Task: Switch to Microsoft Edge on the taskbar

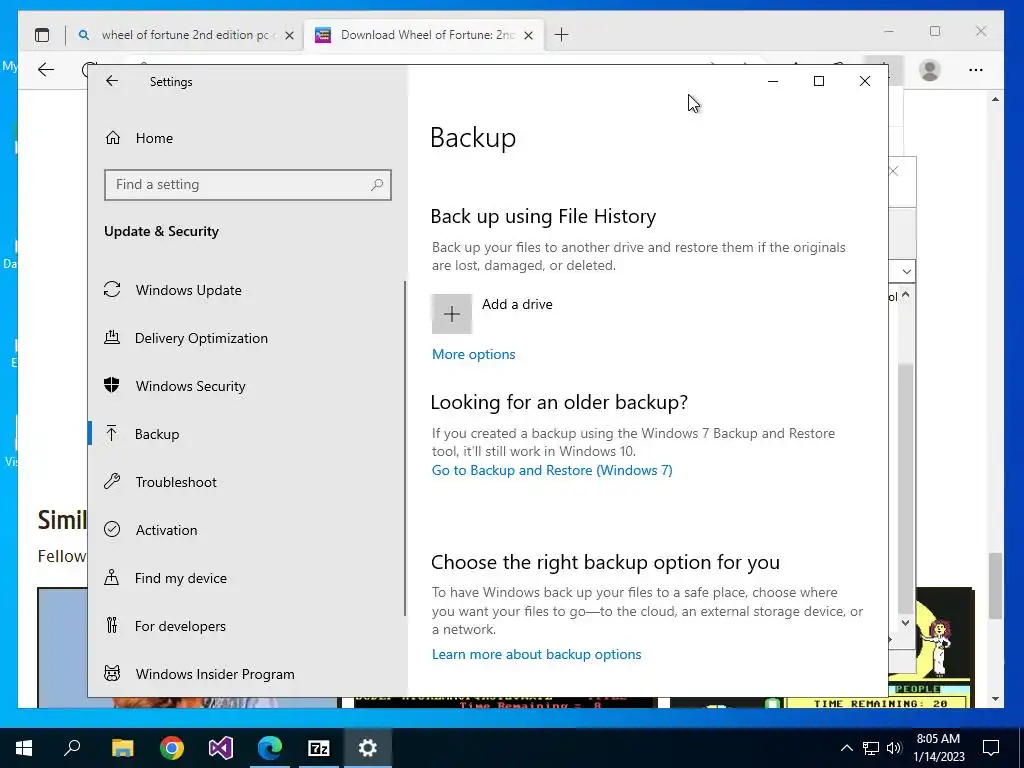Action: coord(270,748)
